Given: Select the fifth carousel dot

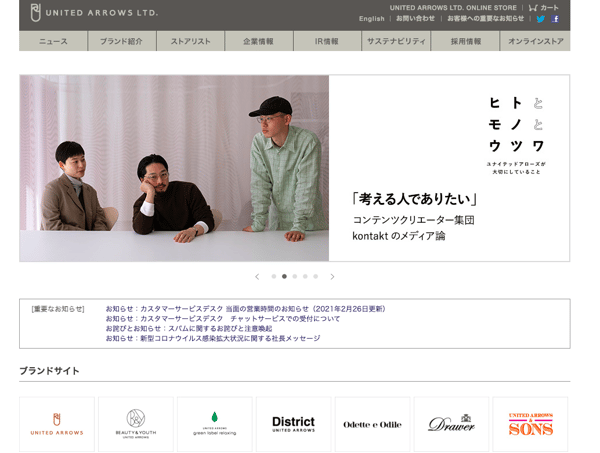Looking at the screenshot, I should tap(315, 276).
